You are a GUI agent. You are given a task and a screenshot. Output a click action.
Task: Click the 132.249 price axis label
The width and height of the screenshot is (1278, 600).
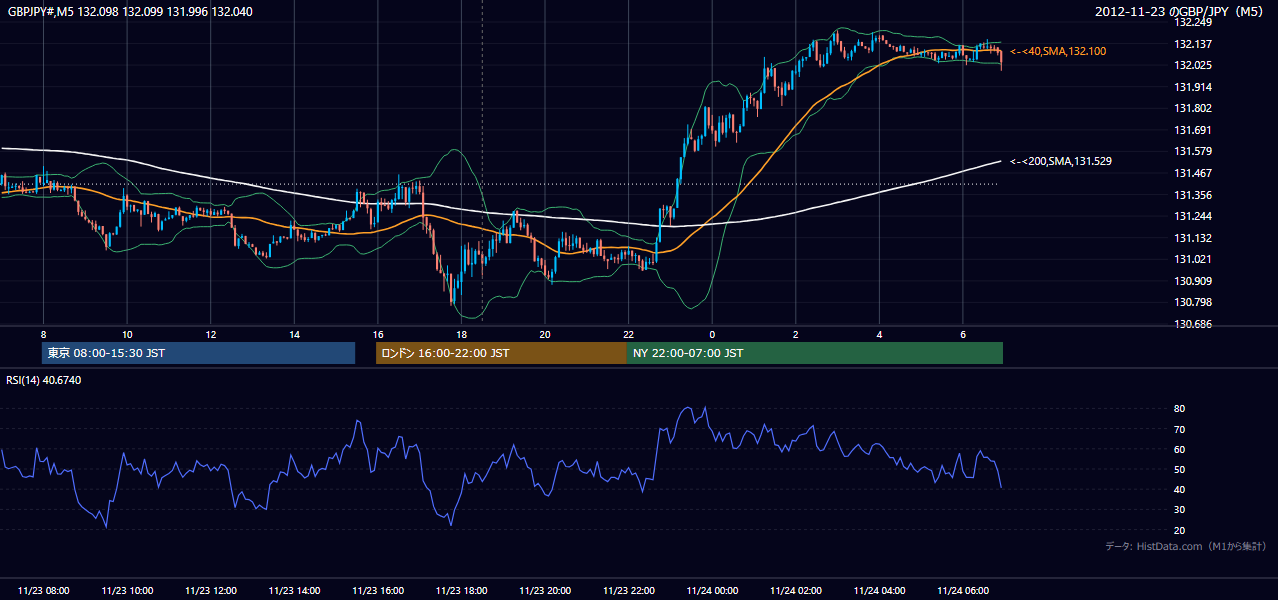point(1193,22)
